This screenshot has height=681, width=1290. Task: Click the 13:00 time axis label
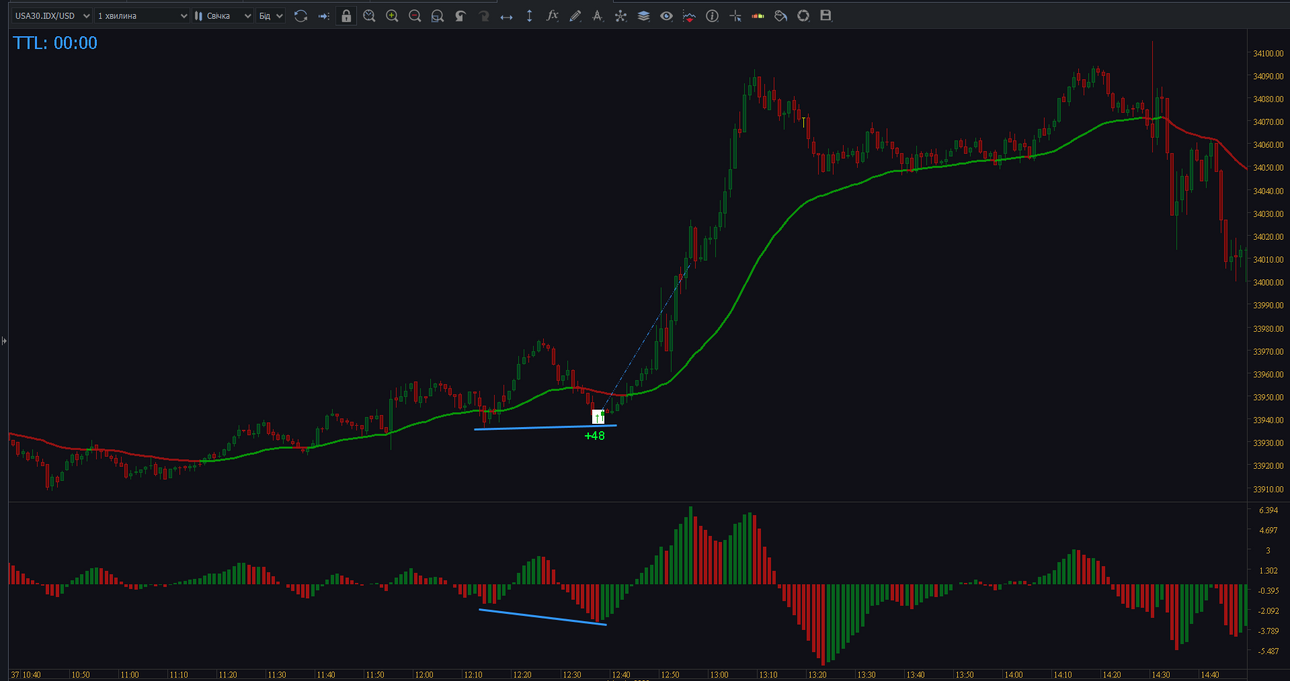tap(719, 675)
